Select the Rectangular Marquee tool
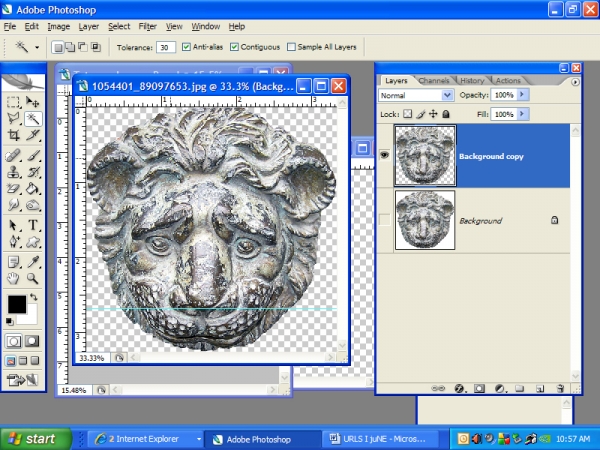This screenshot has width=600, height=450. pos(13,102)
